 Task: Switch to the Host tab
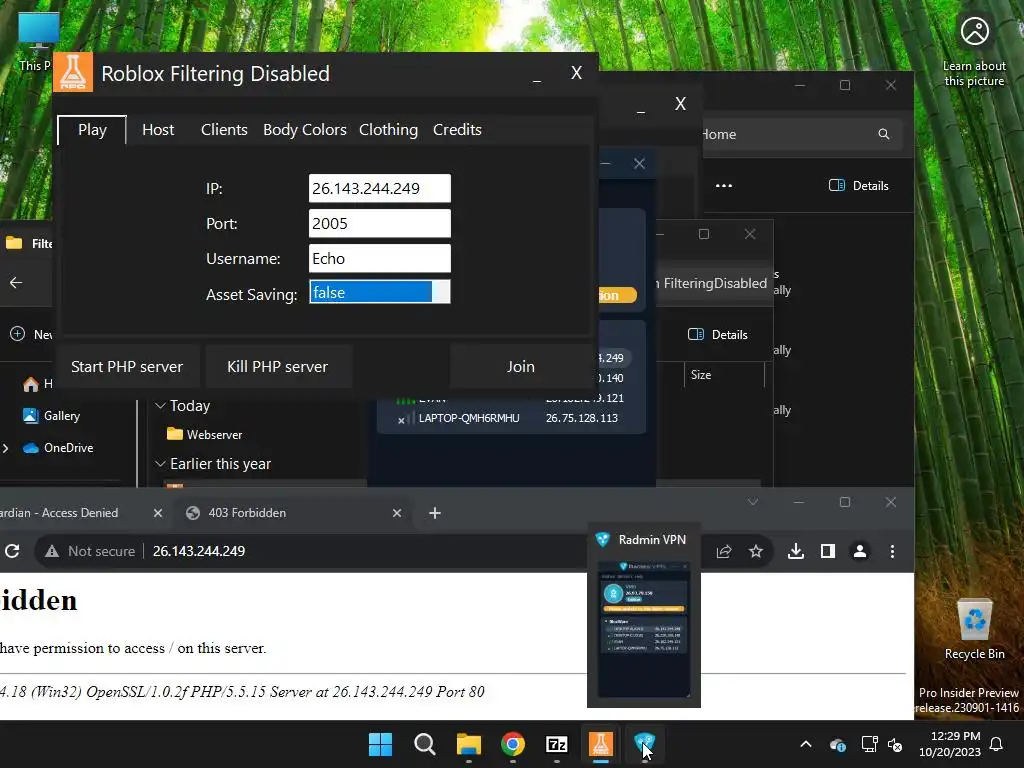click(x=158, y=129)
